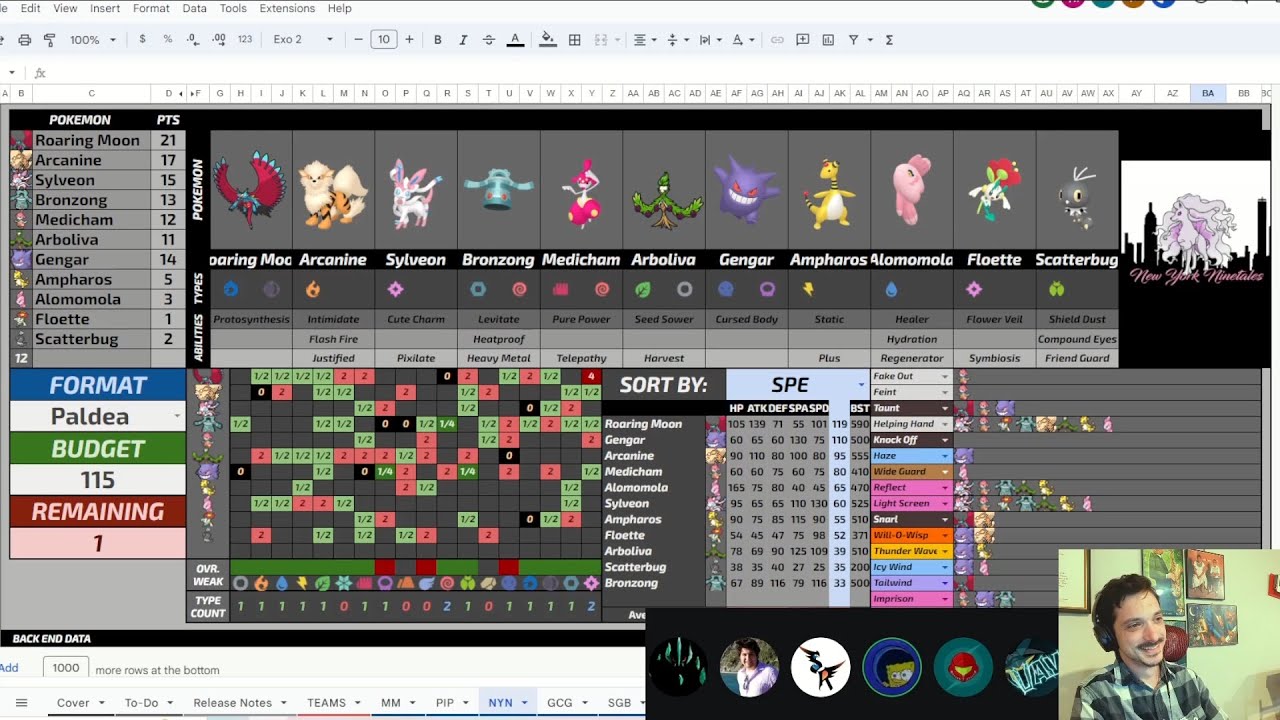Click the Functions sigma icon

coord(889,40)
